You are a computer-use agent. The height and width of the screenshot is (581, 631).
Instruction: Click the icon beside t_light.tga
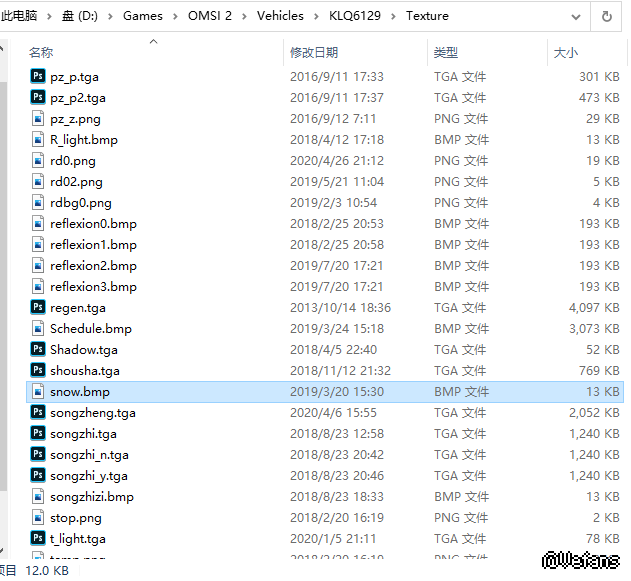pos(38,538)
